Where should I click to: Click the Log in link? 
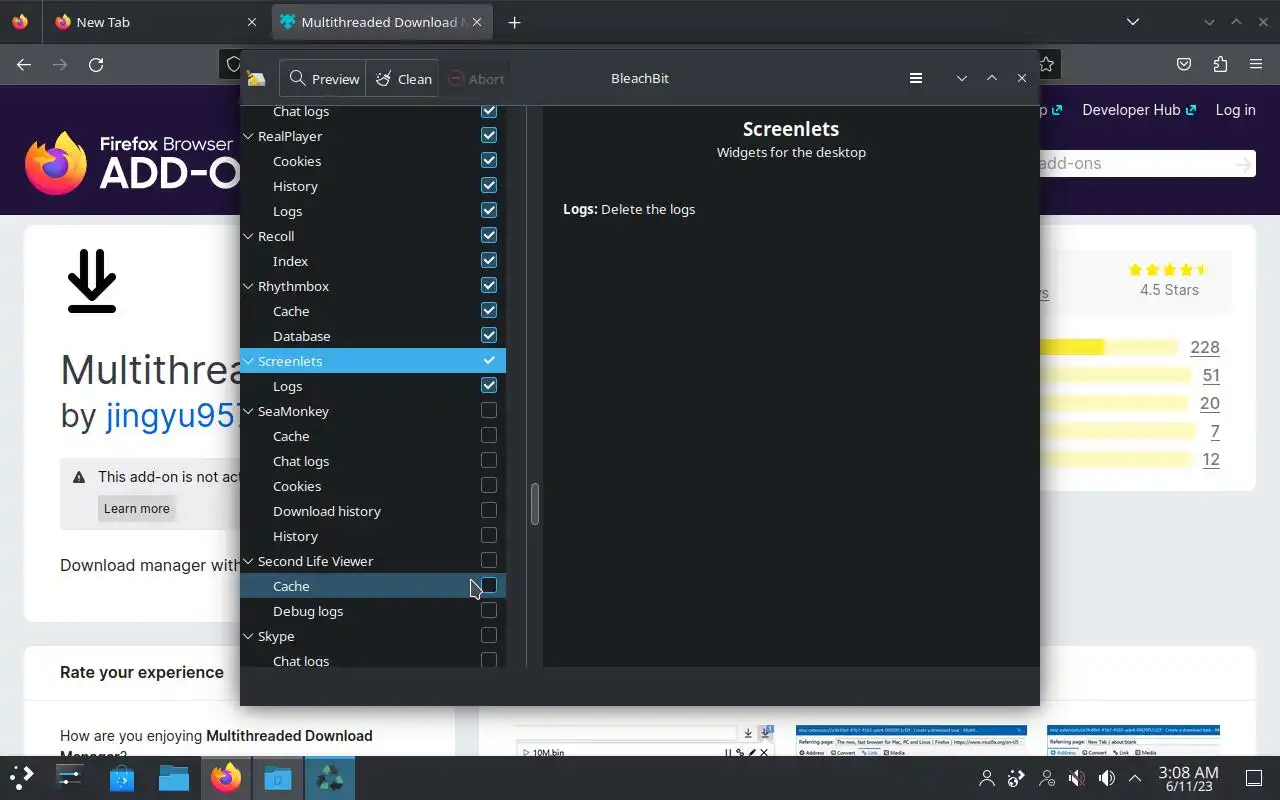(x=1235, y=110)
